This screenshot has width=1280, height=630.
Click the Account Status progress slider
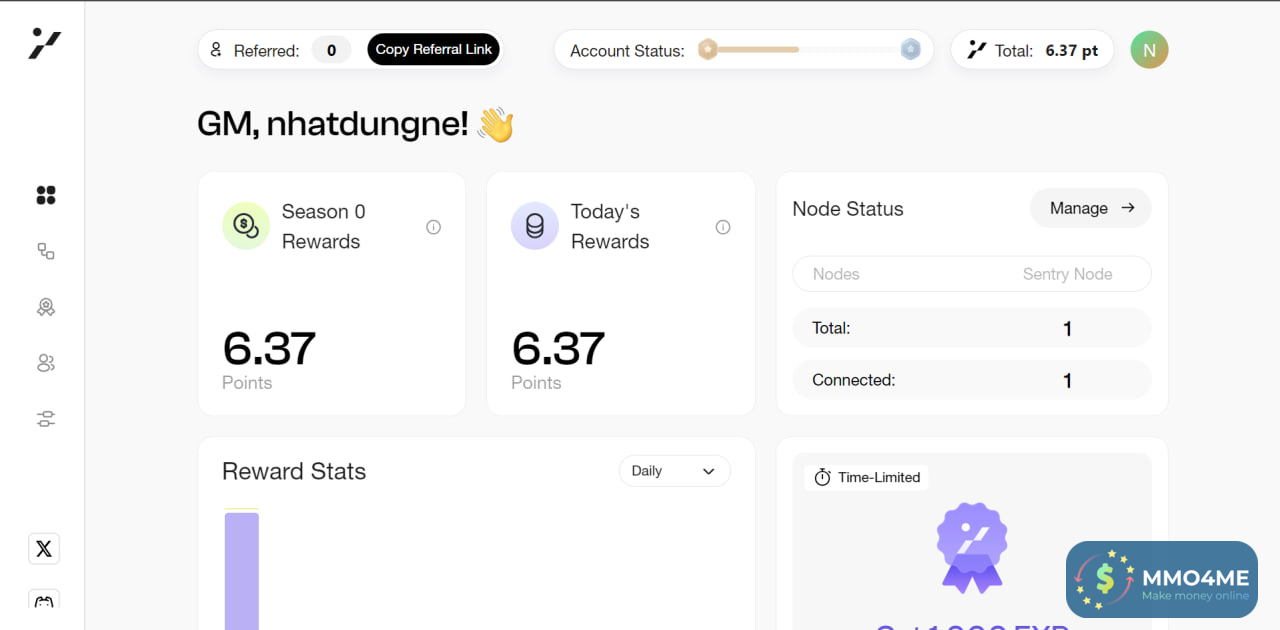[808, 49]
